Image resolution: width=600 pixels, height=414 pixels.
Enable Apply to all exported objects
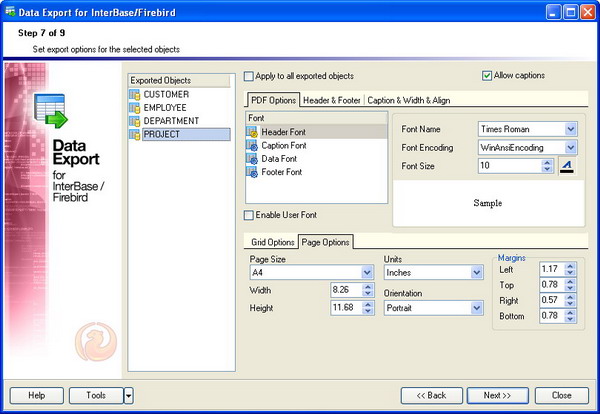click(249, 76)
